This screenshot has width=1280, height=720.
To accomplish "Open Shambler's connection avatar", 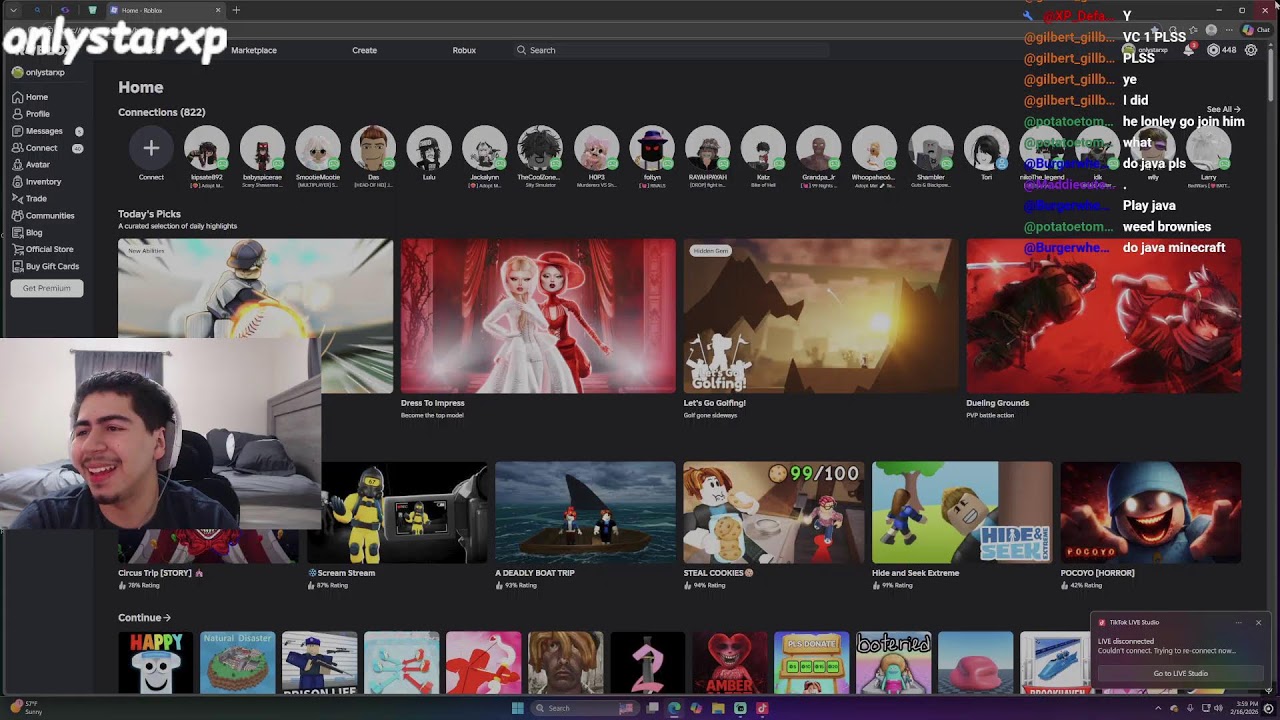I will [x=930, y=149].
